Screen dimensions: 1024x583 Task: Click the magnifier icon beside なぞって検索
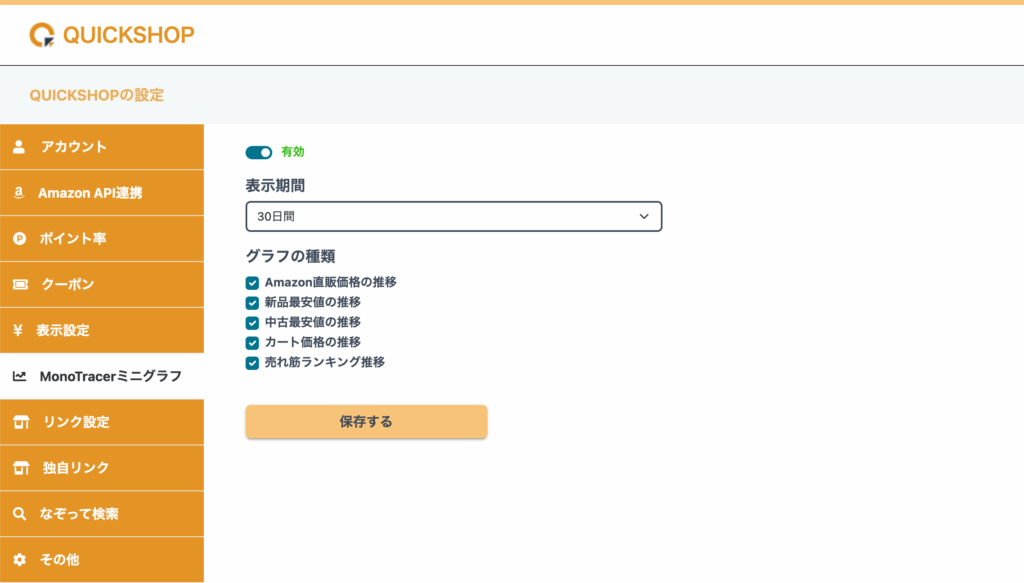point(20,514)
